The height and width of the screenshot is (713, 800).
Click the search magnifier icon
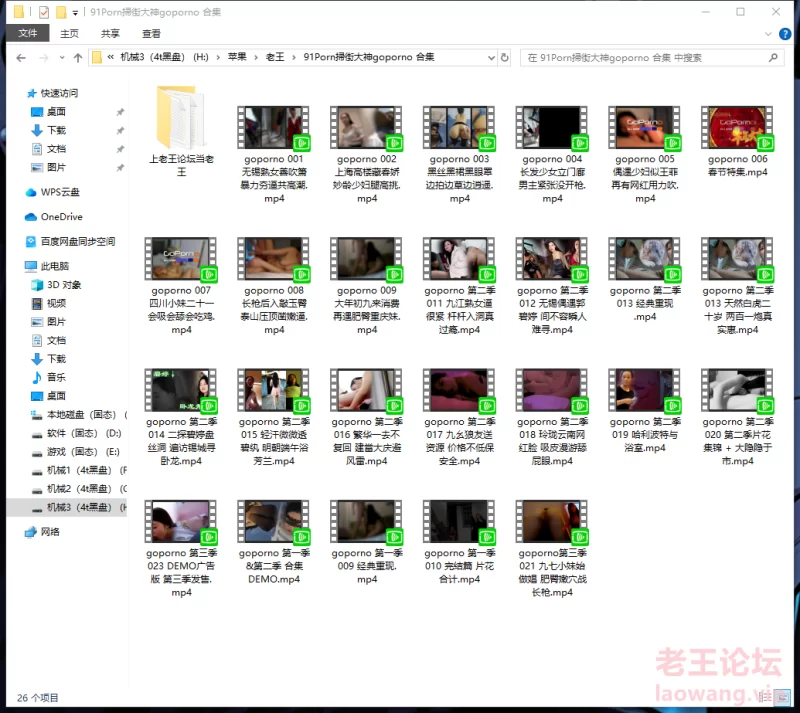point(773,57)
